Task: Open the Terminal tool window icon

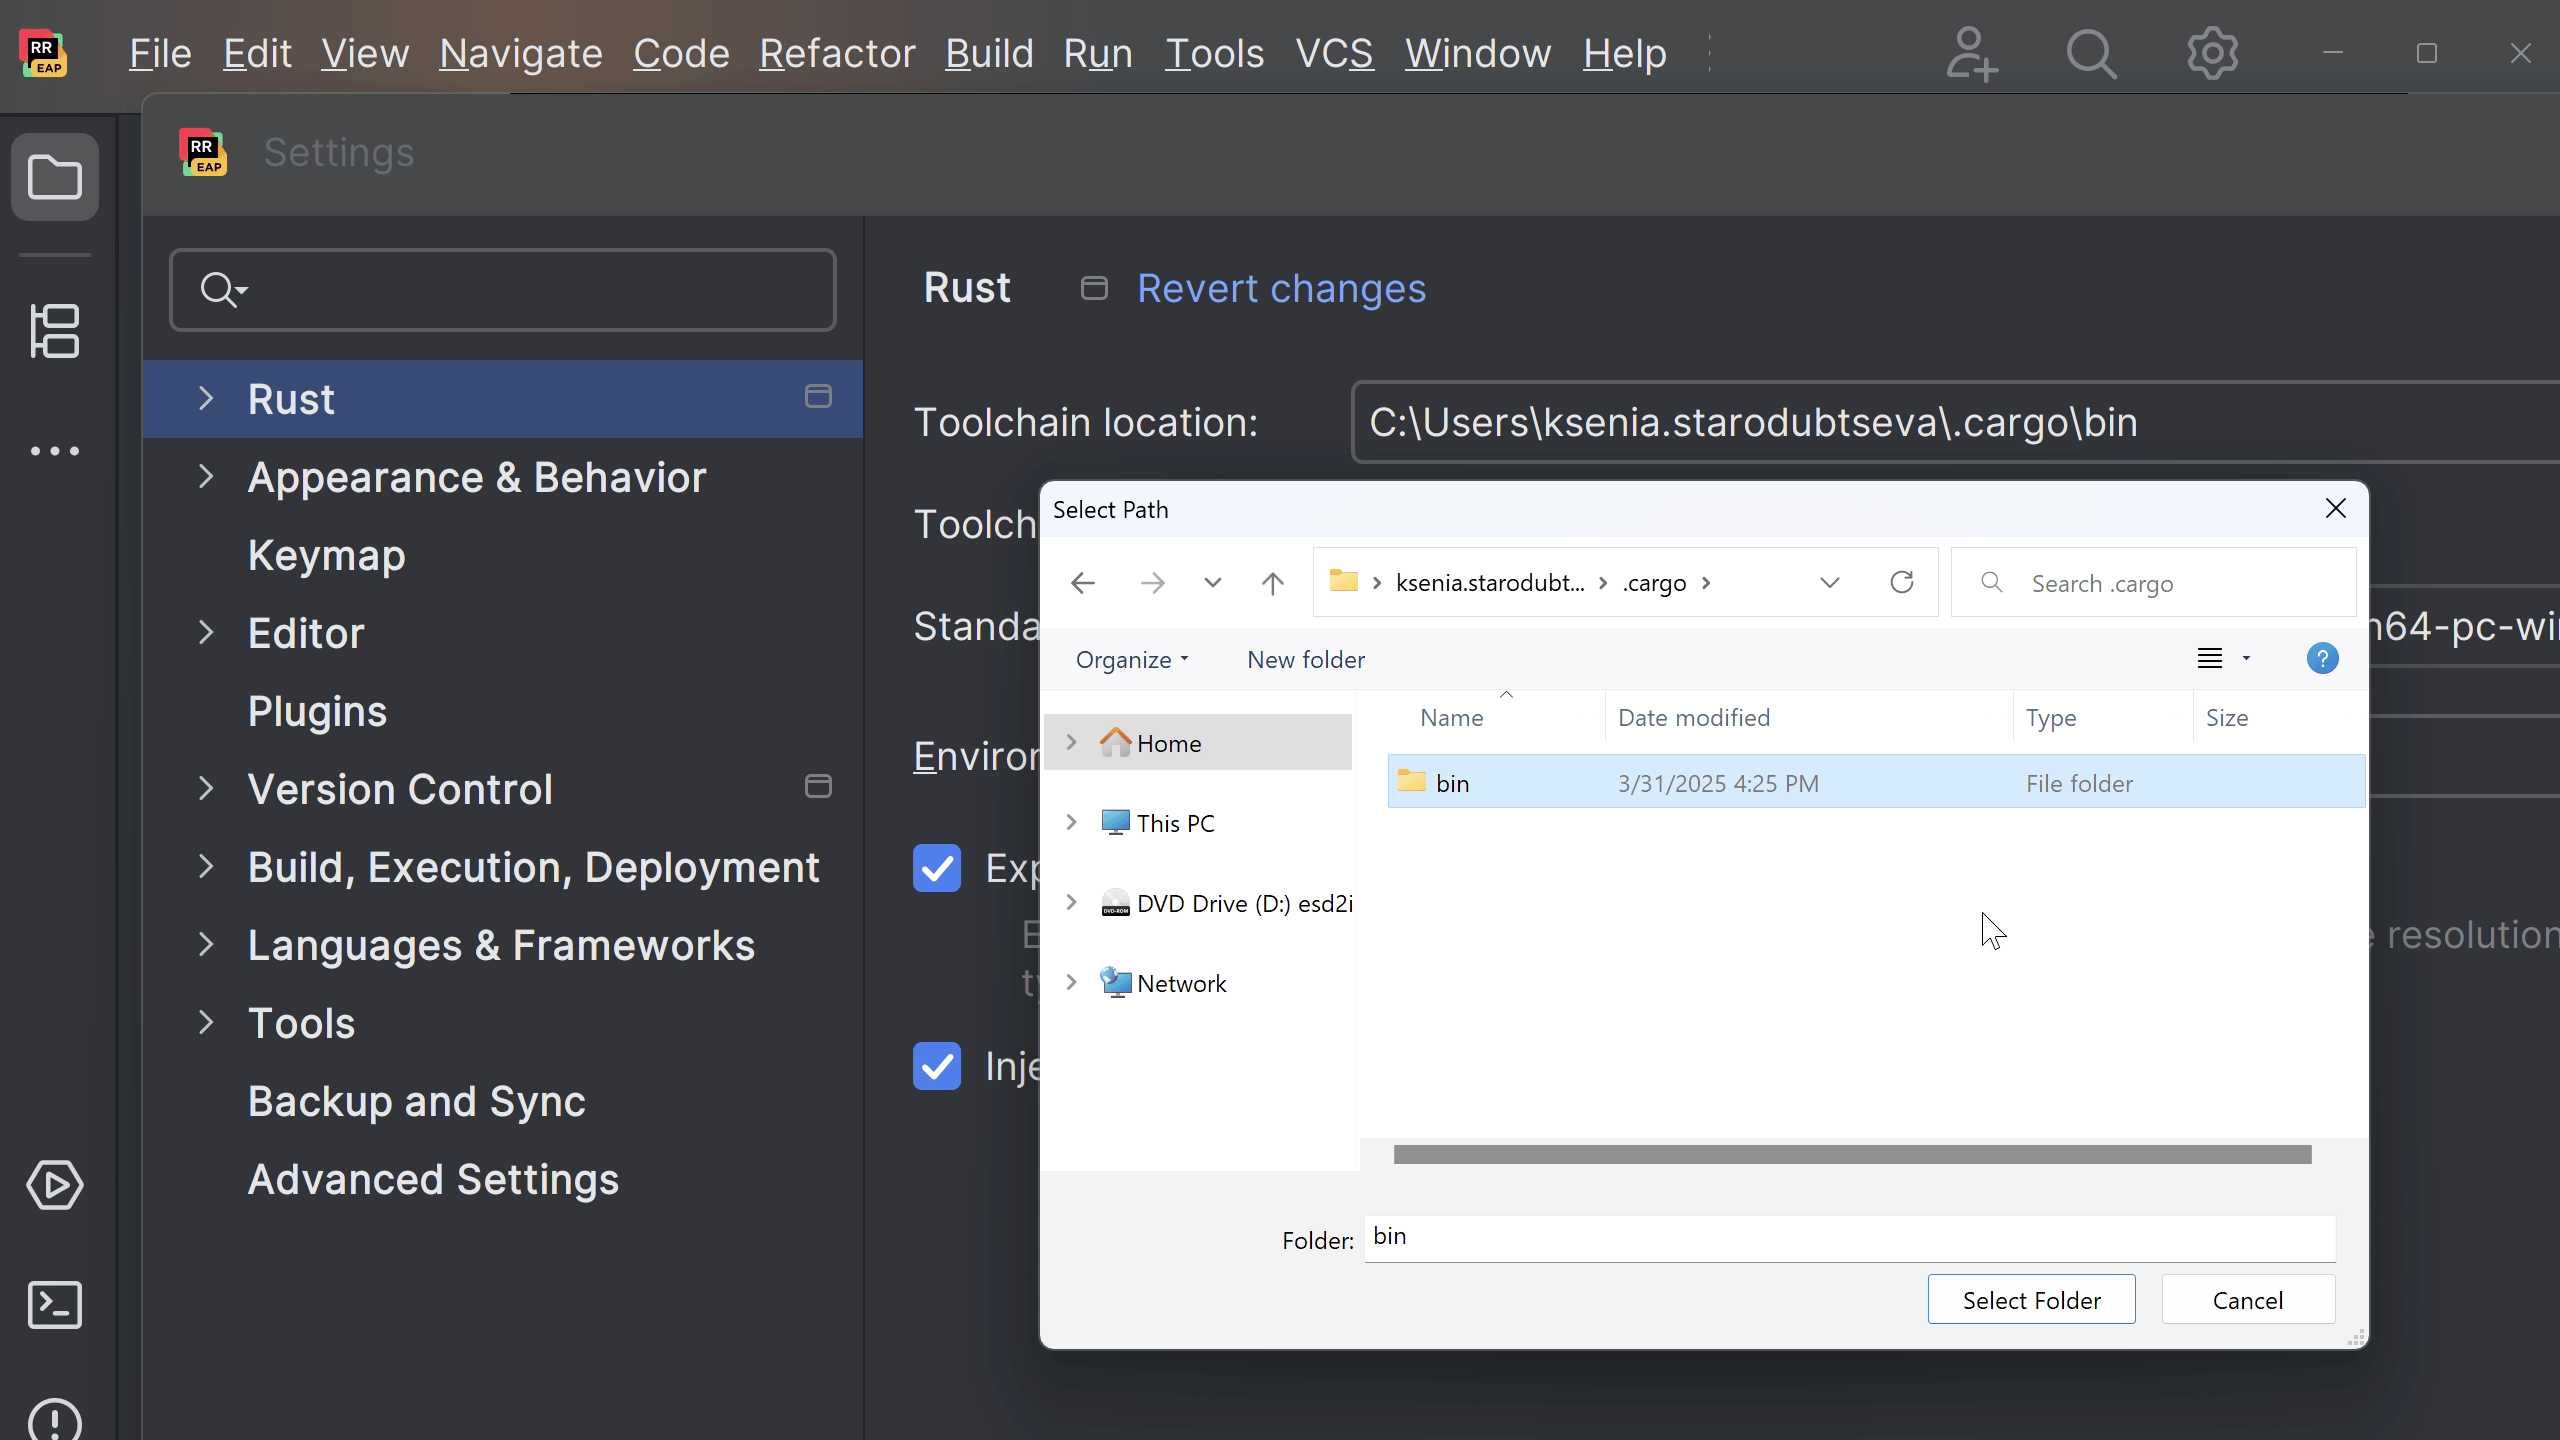Action: point(55,1305)
